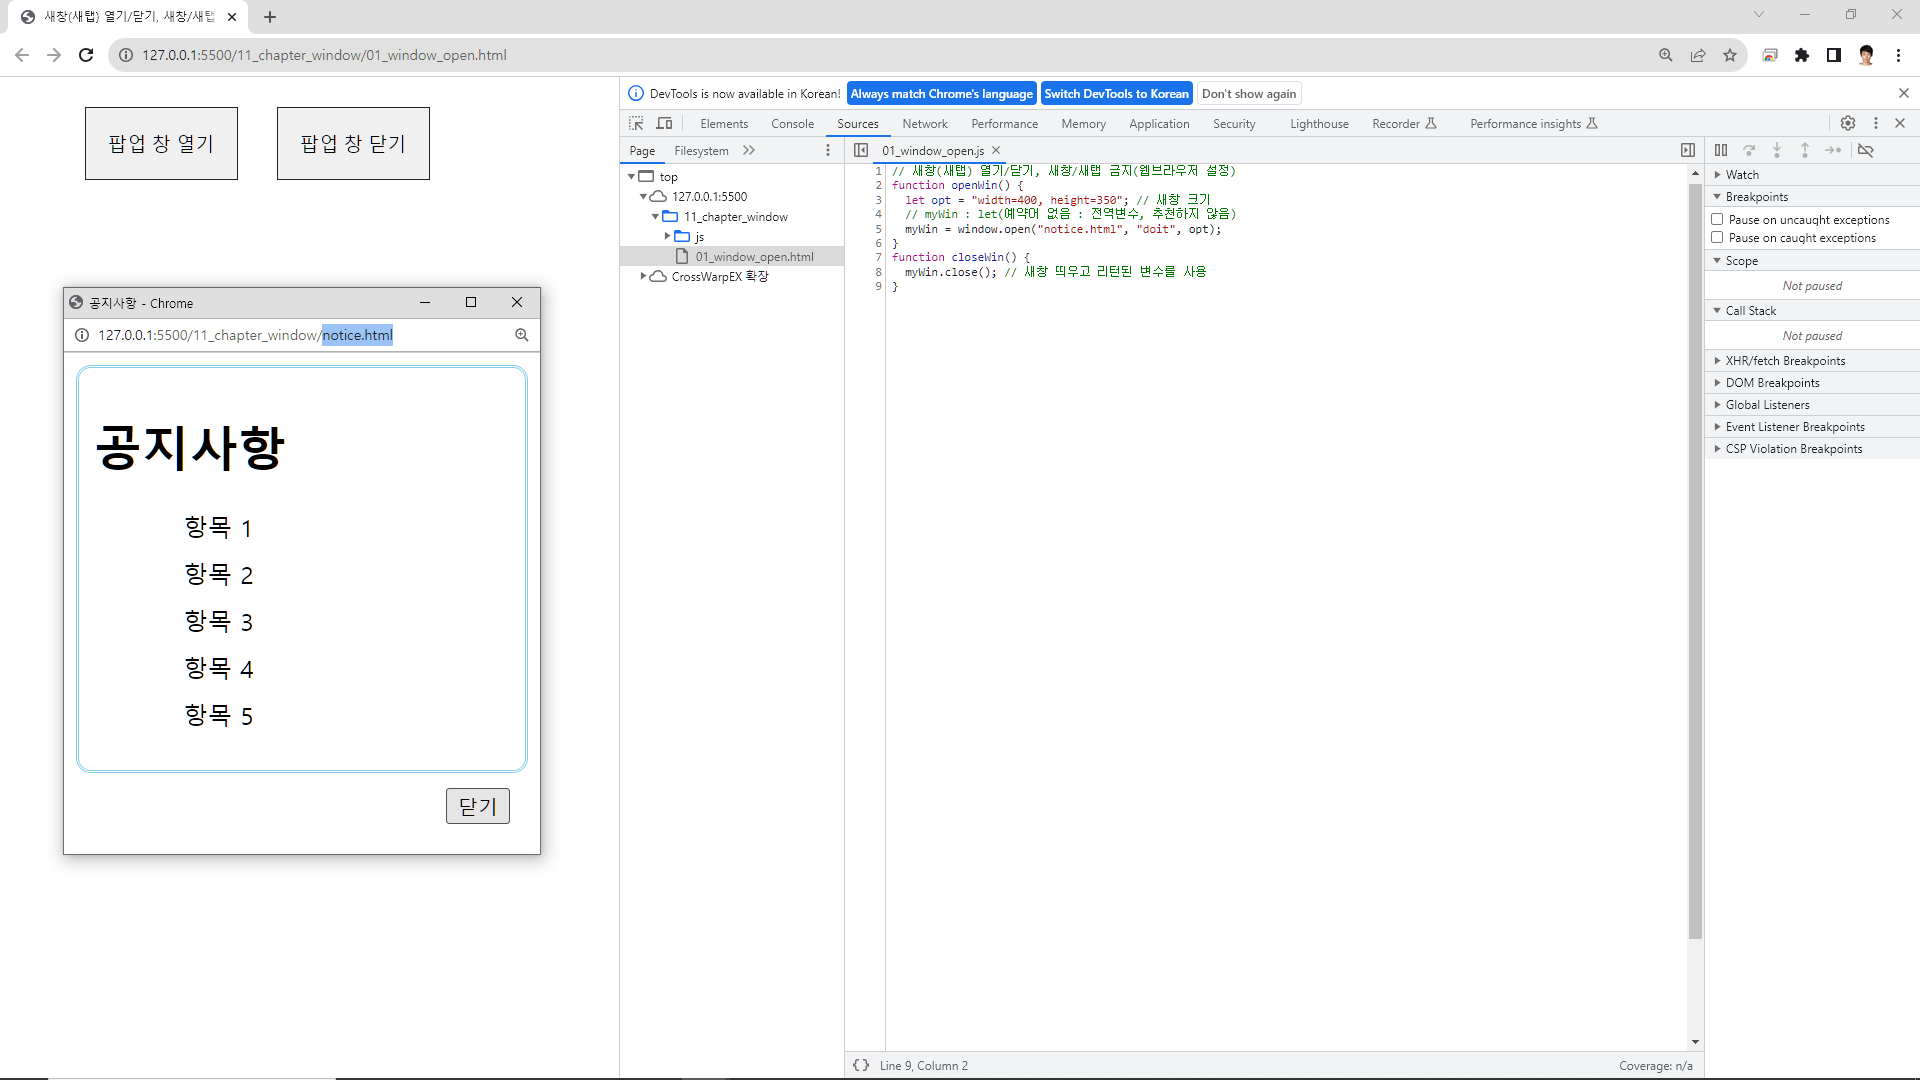Click the deactivate breakpoints icon
Viewport: 1920px width, 1080px height.
click(x=1866, y=150)
